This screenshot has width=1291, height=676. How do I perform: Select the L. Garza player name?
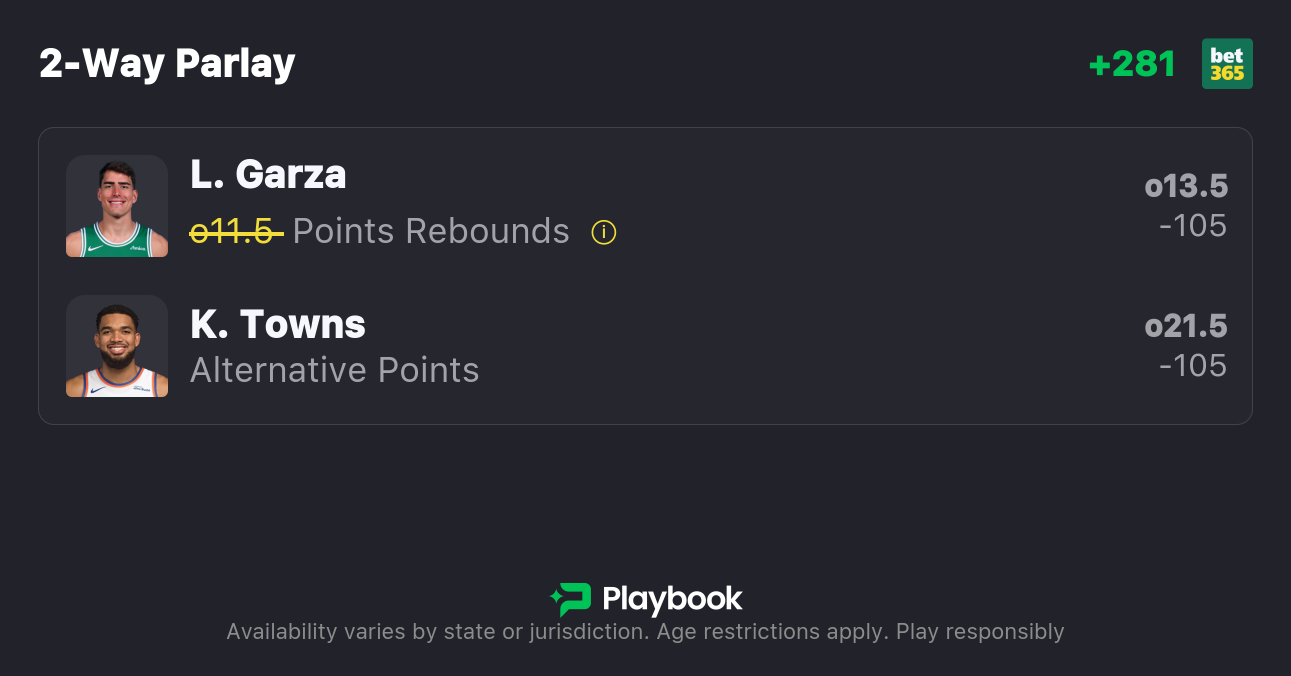[268, 175]
